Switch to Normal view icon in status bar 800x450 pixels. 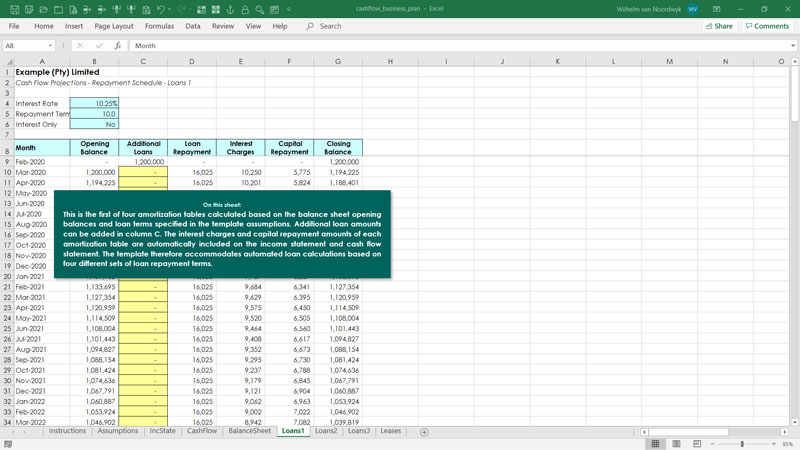(x=655, y=444)
